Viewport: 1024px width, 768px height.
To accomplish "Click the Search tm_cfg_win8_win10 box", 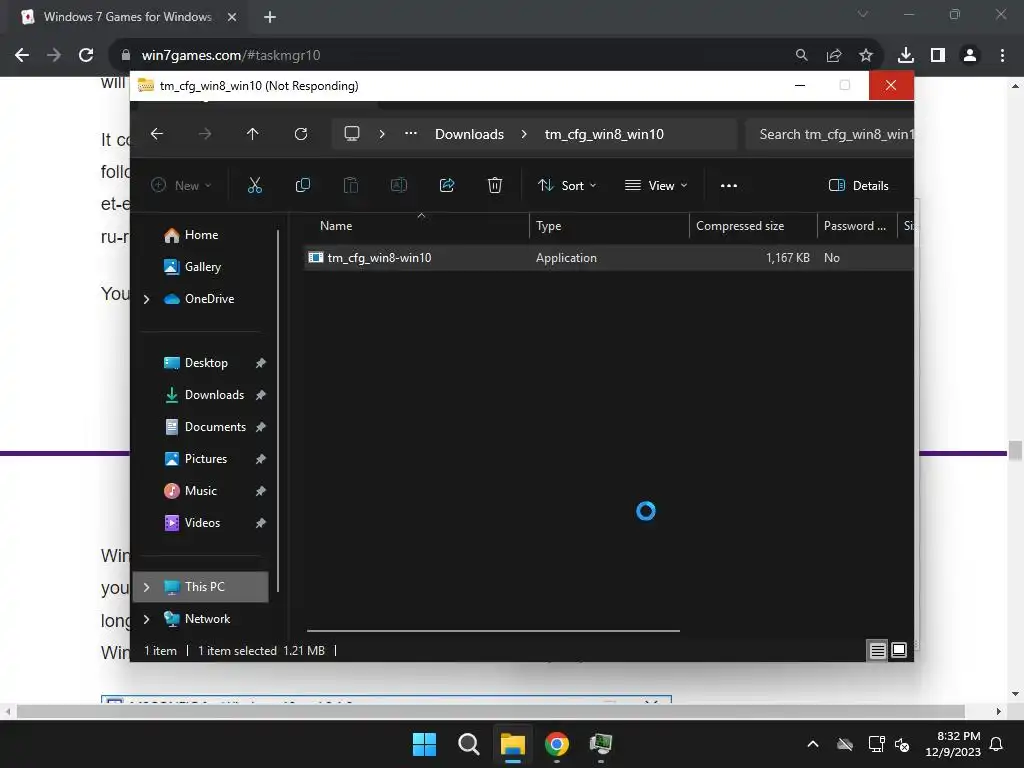I will [x=829, y=134].
